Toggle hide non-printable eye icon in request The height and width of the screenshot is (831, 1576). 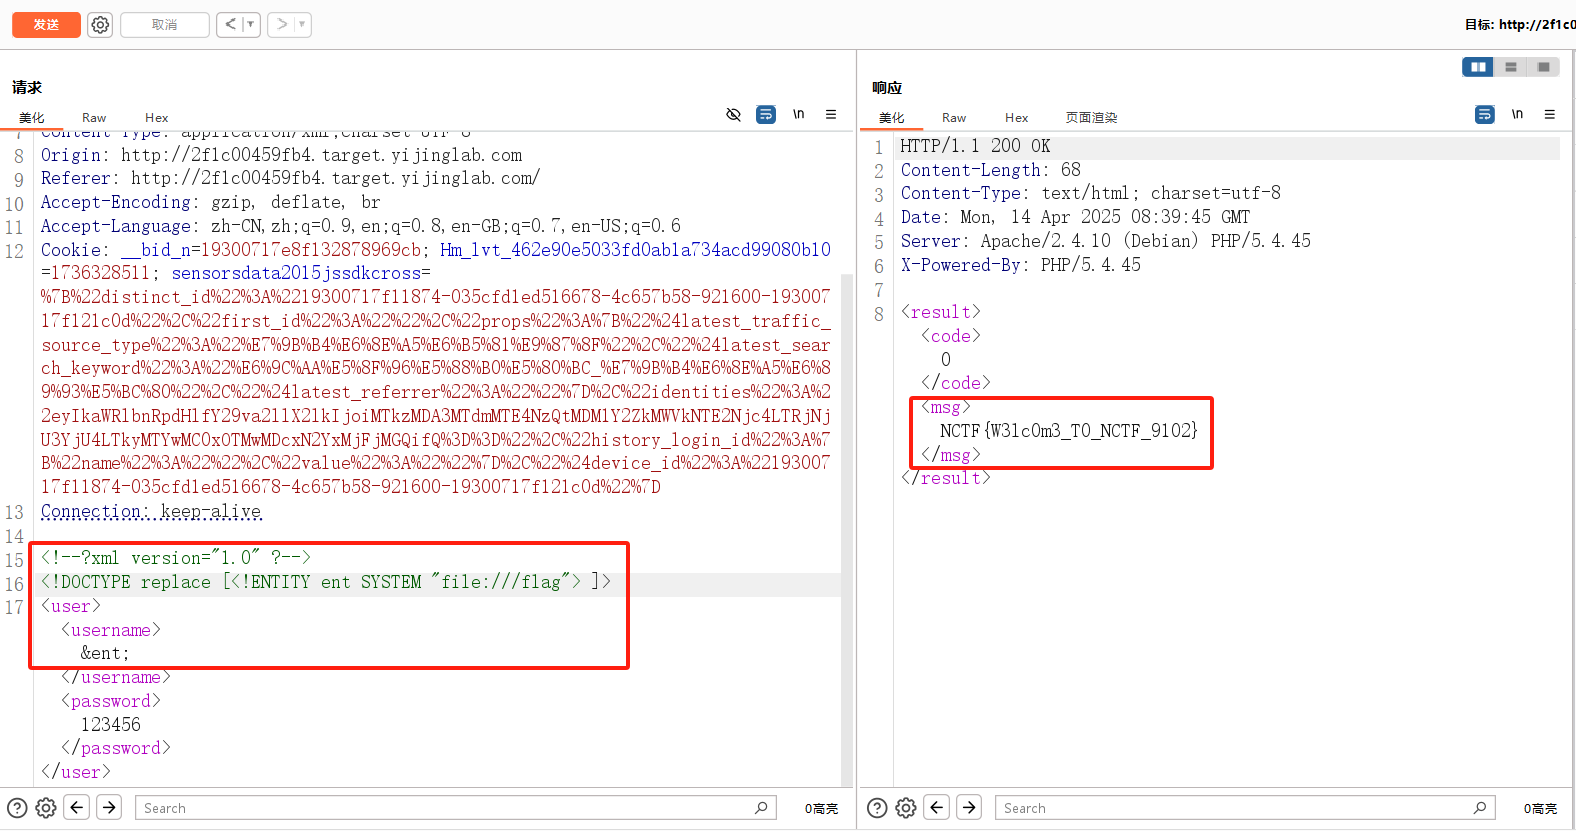(x=733, y=115)
